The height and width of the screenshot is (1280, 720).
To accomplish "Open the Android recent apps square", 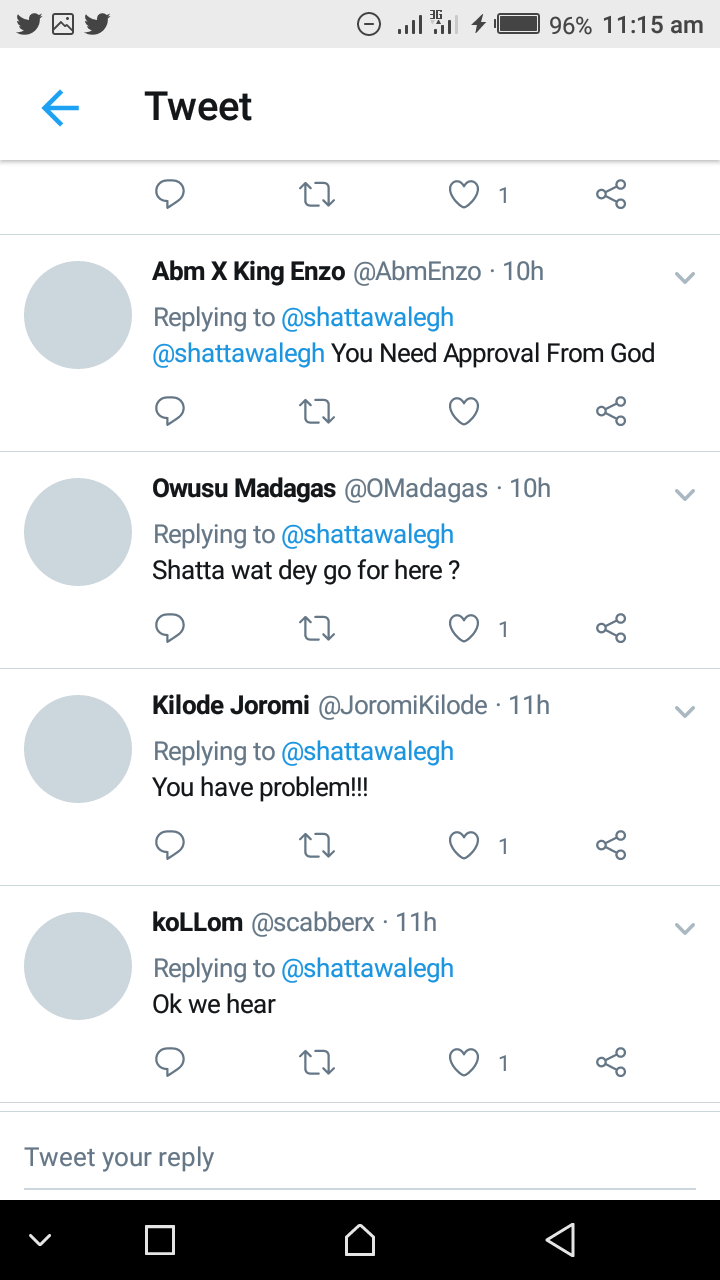I will (160, 1240).
